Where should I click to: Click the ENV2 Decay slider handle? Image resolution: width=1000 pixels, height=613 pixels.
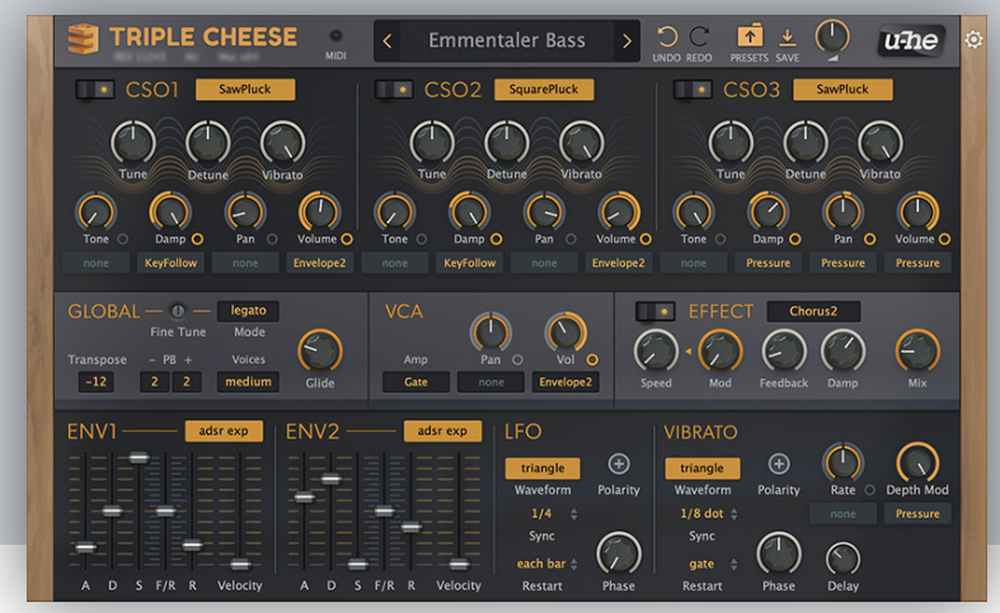330,479
